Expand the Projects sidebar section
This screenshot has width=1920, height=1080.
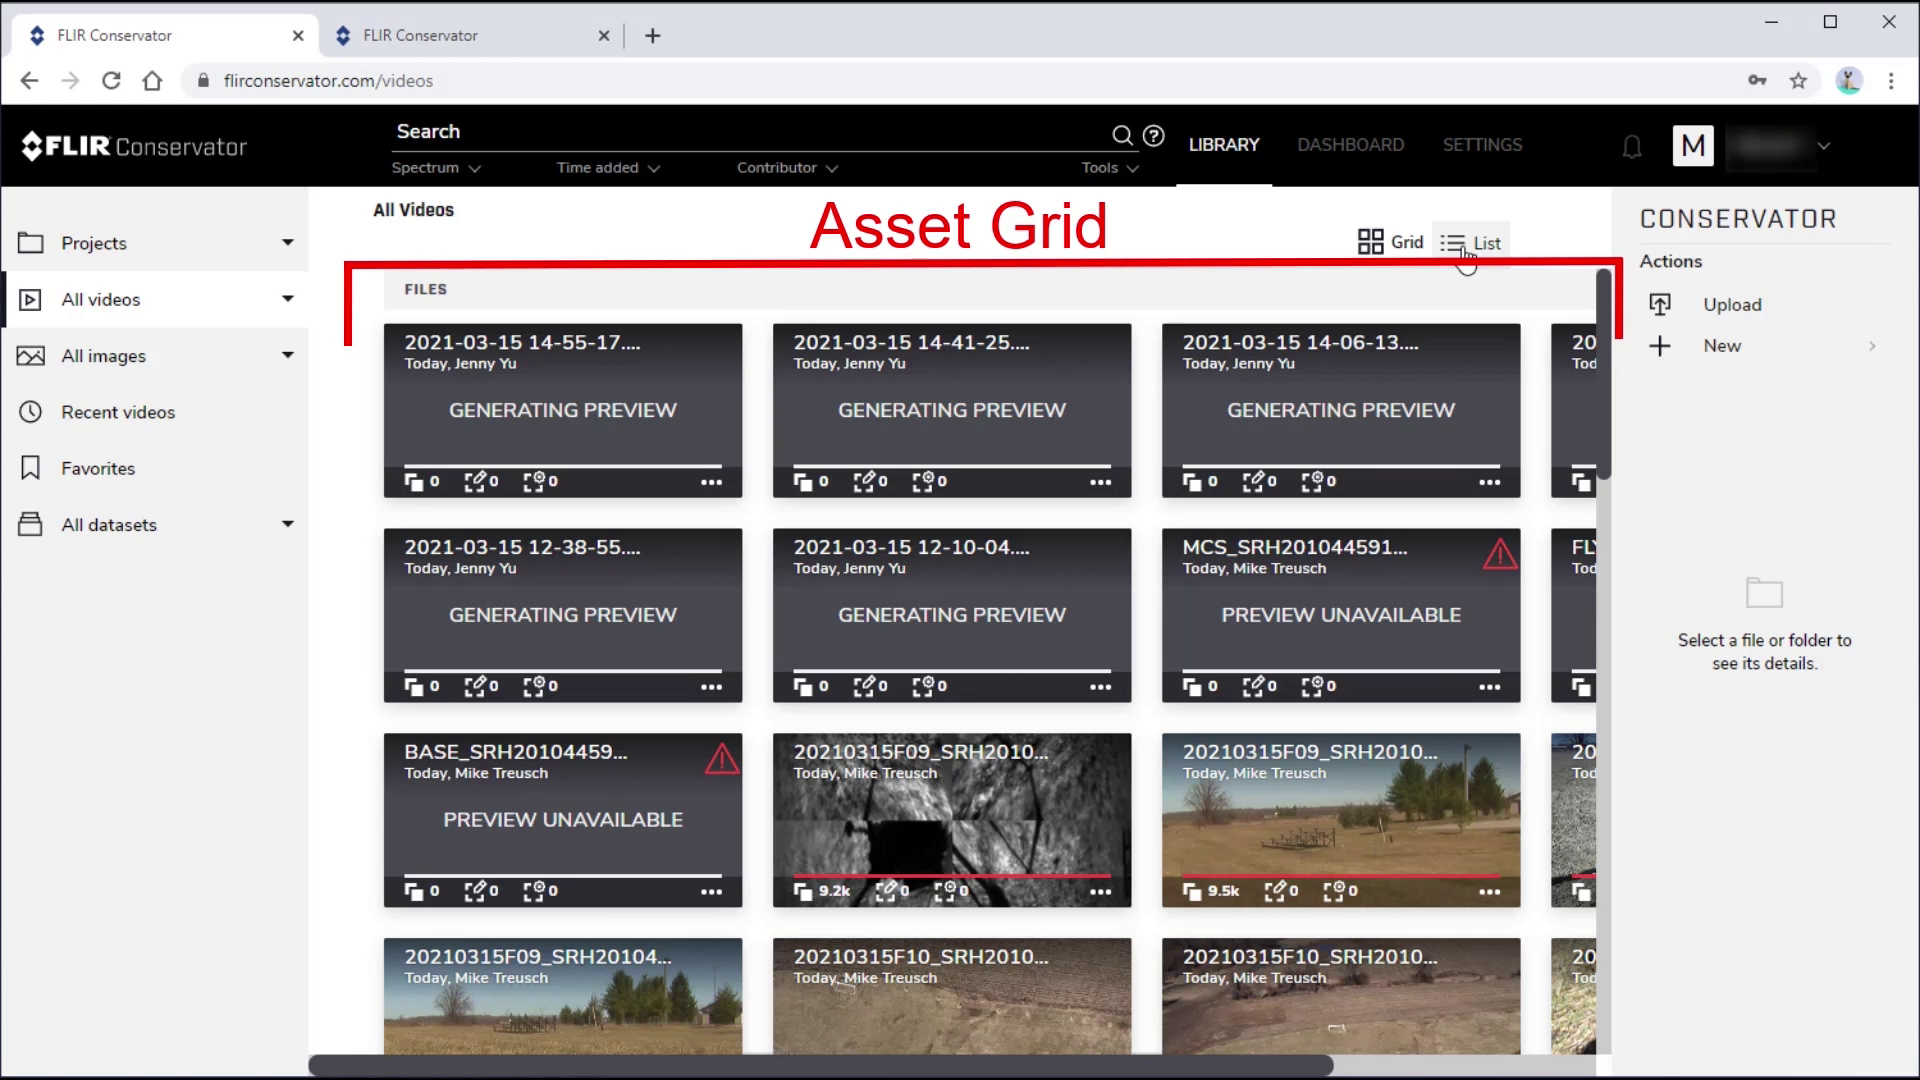pos(287,241)
